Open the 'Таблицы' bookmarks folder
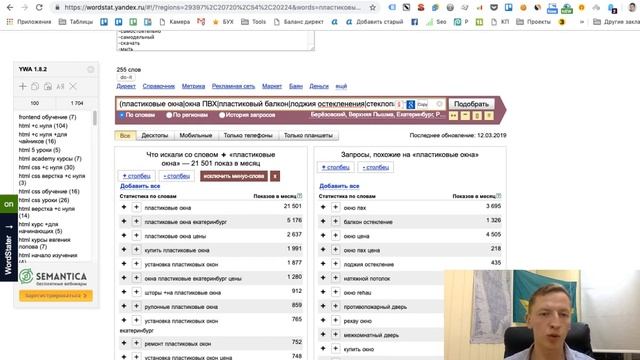This screenshot has height=360, width=640. [x=76, y=22]
